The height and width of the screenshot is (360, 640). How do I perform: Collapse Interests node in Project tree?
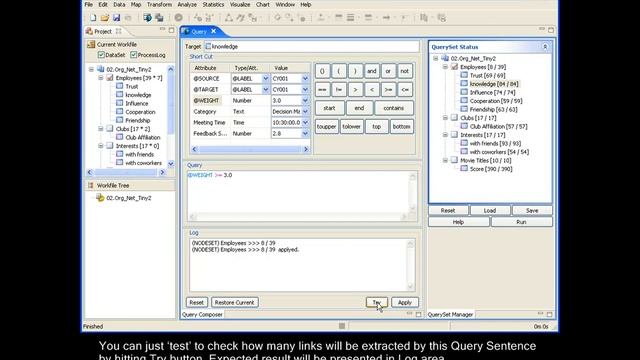click(x=101, y=146)
